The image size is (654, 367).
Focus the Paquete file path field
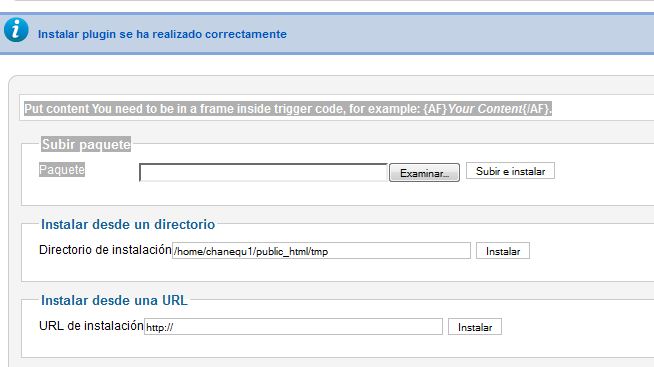coord(263,172)
